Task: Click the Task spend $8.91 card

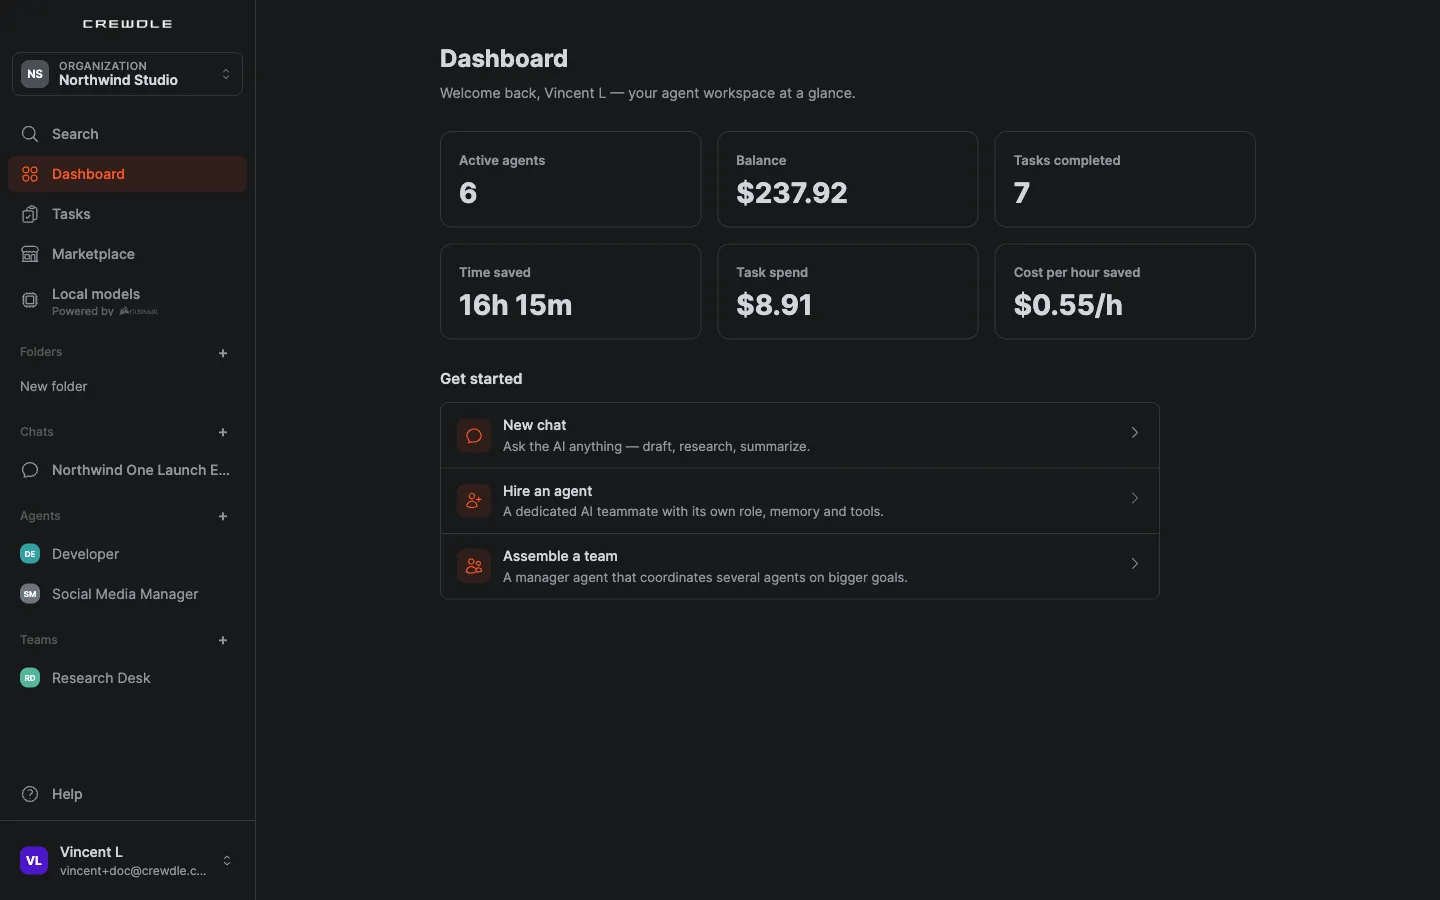Action: (x=848, y=292)
